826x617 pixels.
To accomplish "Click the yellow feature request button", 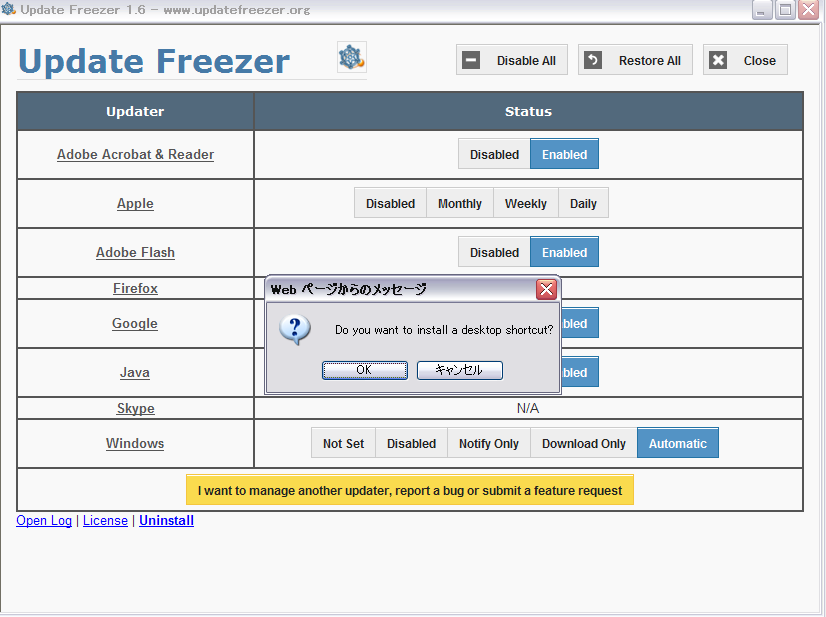I will point(409,490).
